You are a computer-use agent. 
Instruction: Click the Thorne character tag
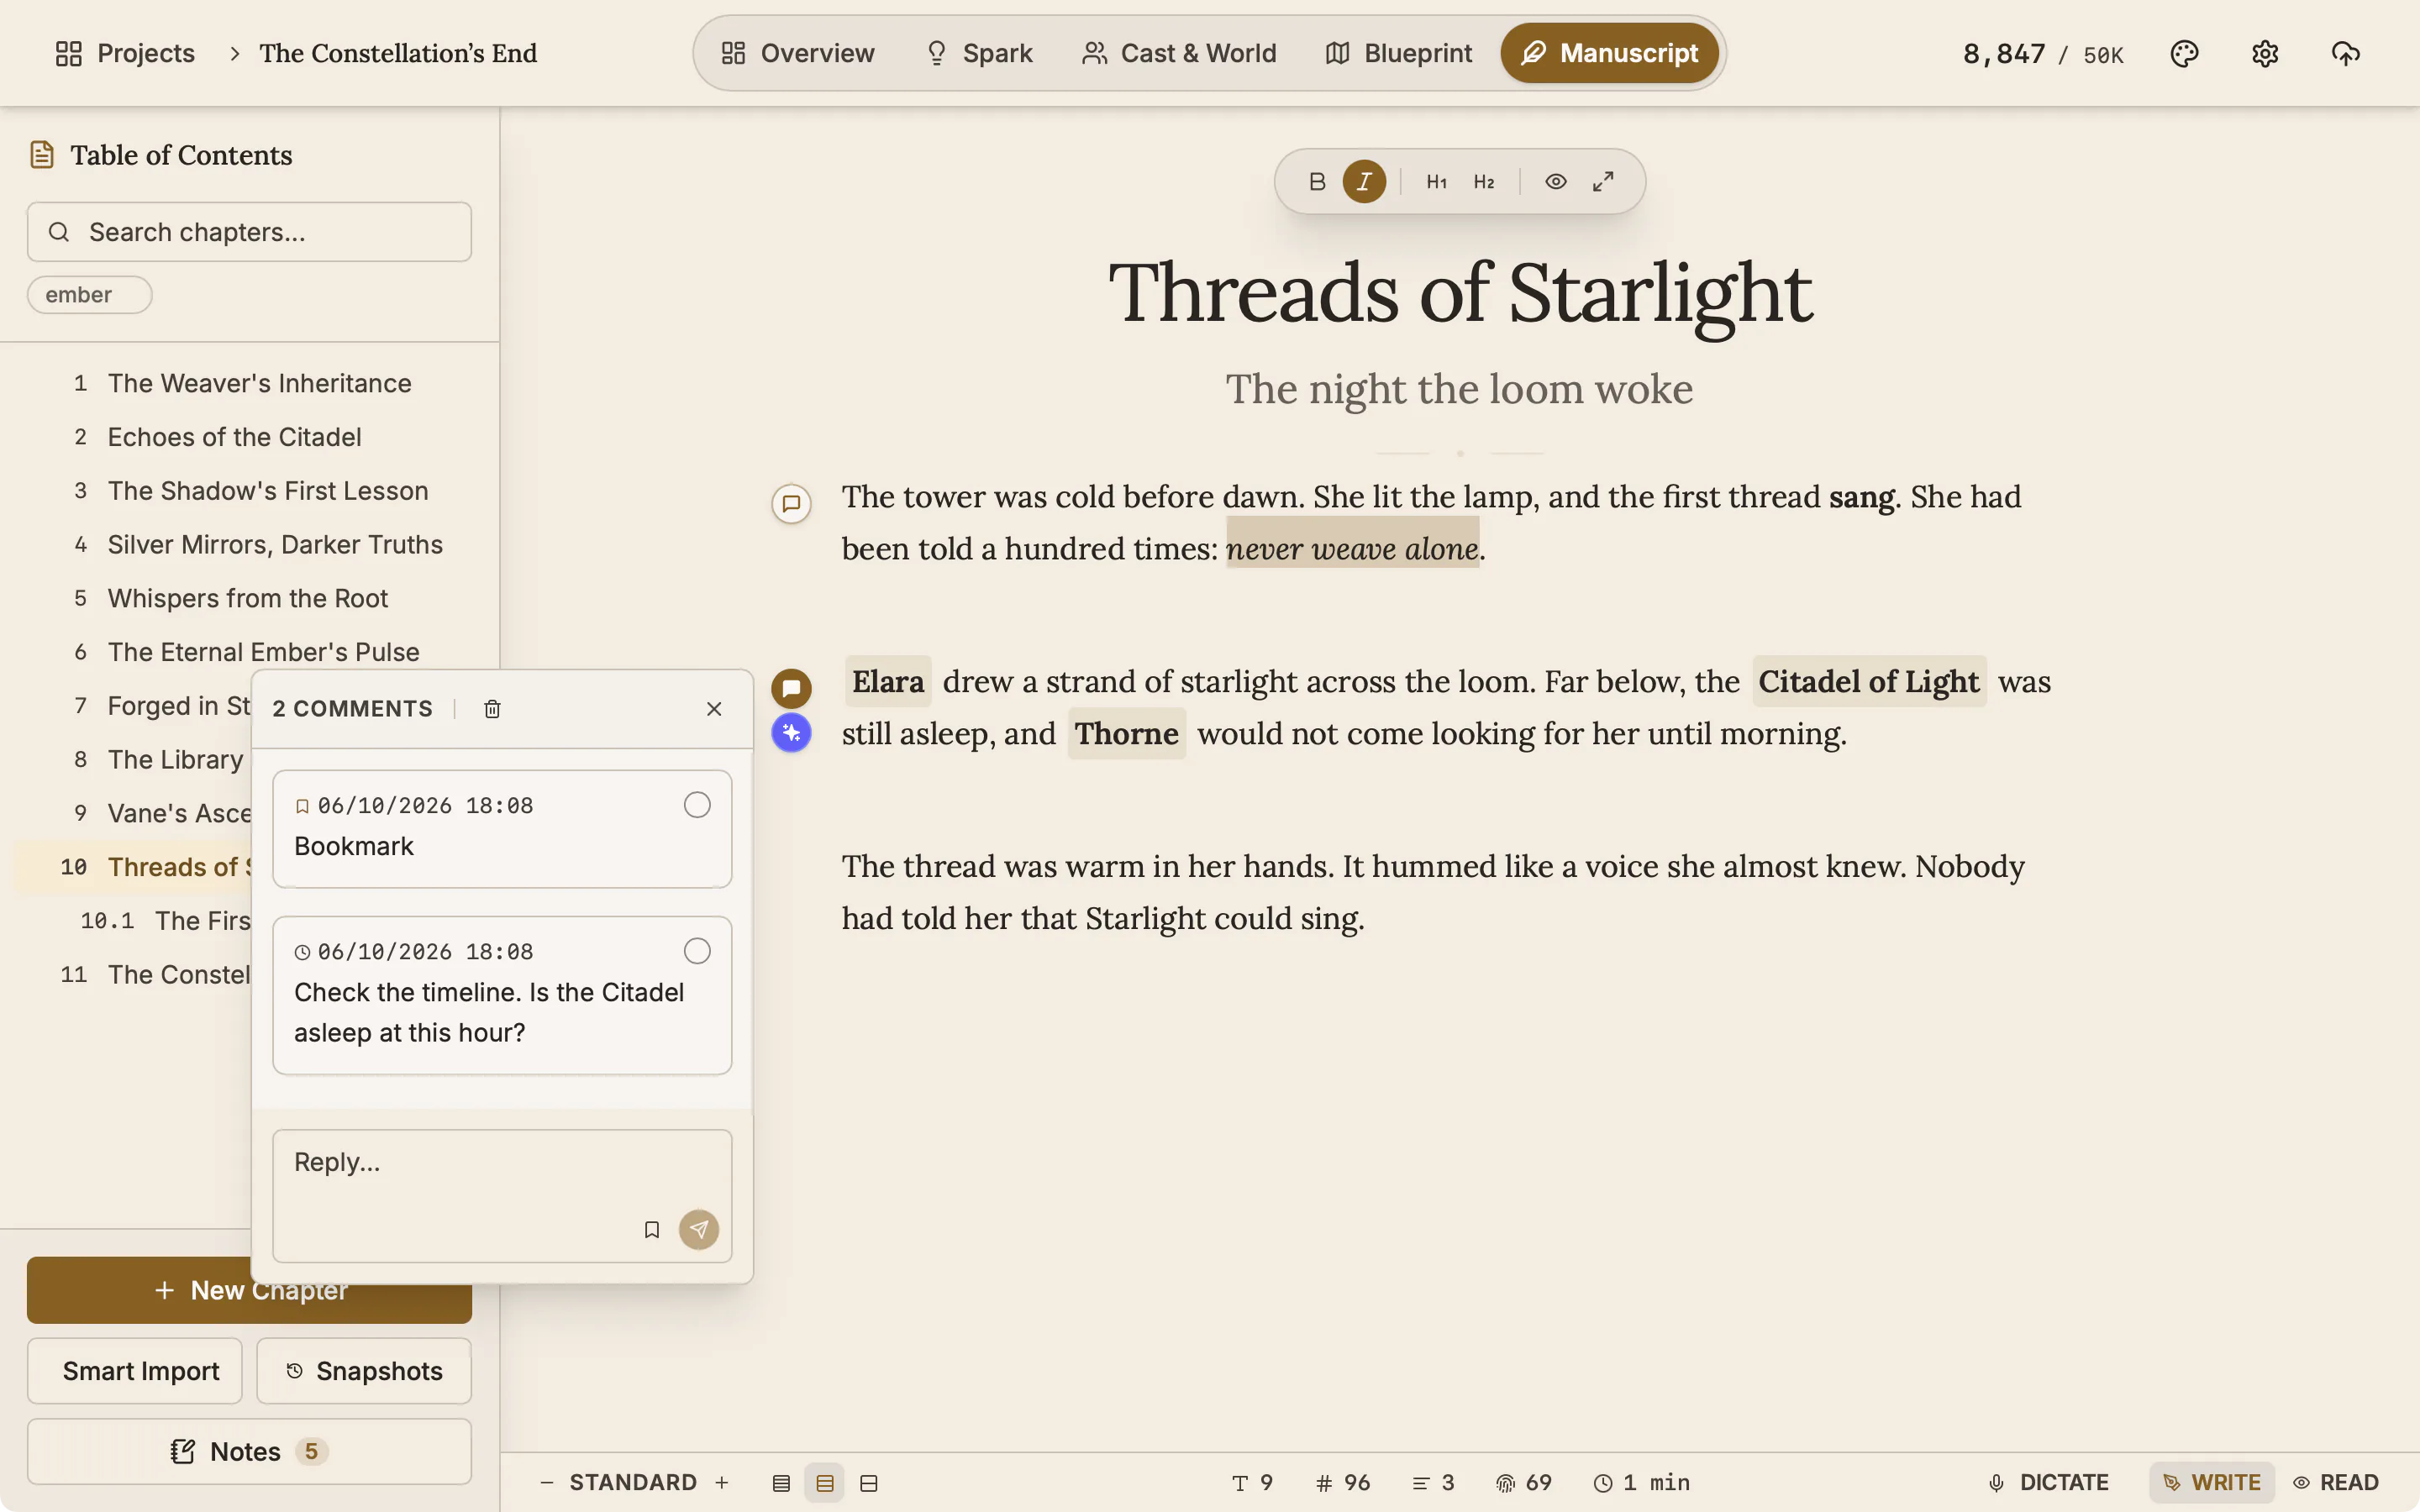click(x=1126, y=733)
